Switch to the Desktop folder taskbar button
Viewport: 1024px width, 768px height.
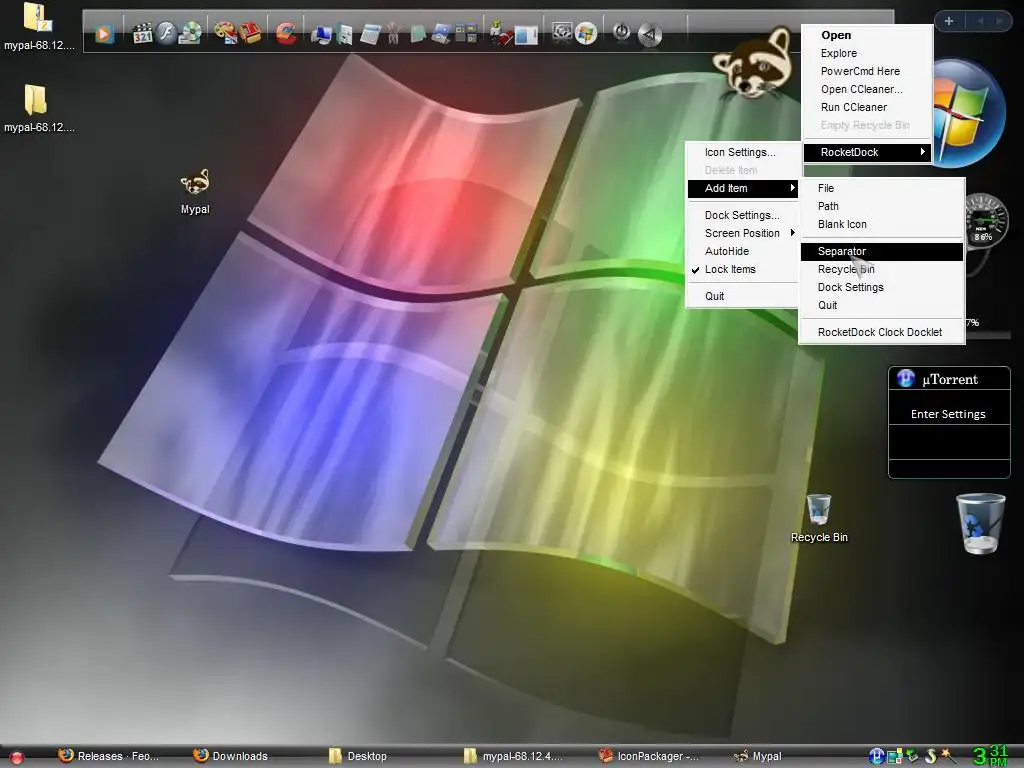coord(358,756)
